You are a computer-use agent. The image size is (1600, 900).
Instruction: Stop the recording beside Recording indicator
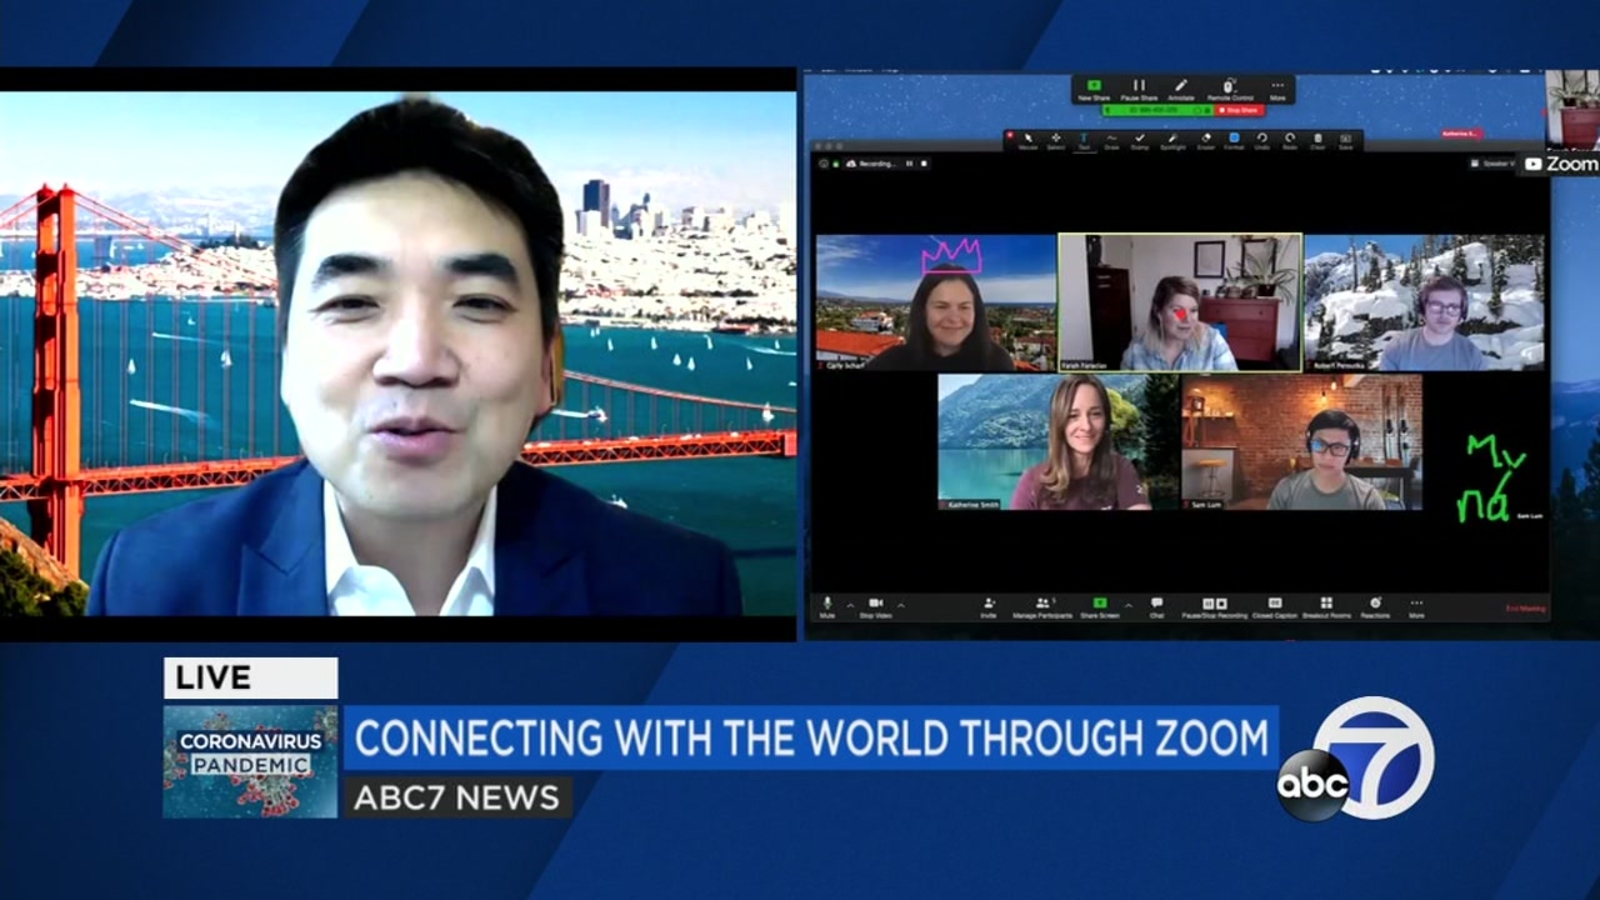[x=924, y=163]
